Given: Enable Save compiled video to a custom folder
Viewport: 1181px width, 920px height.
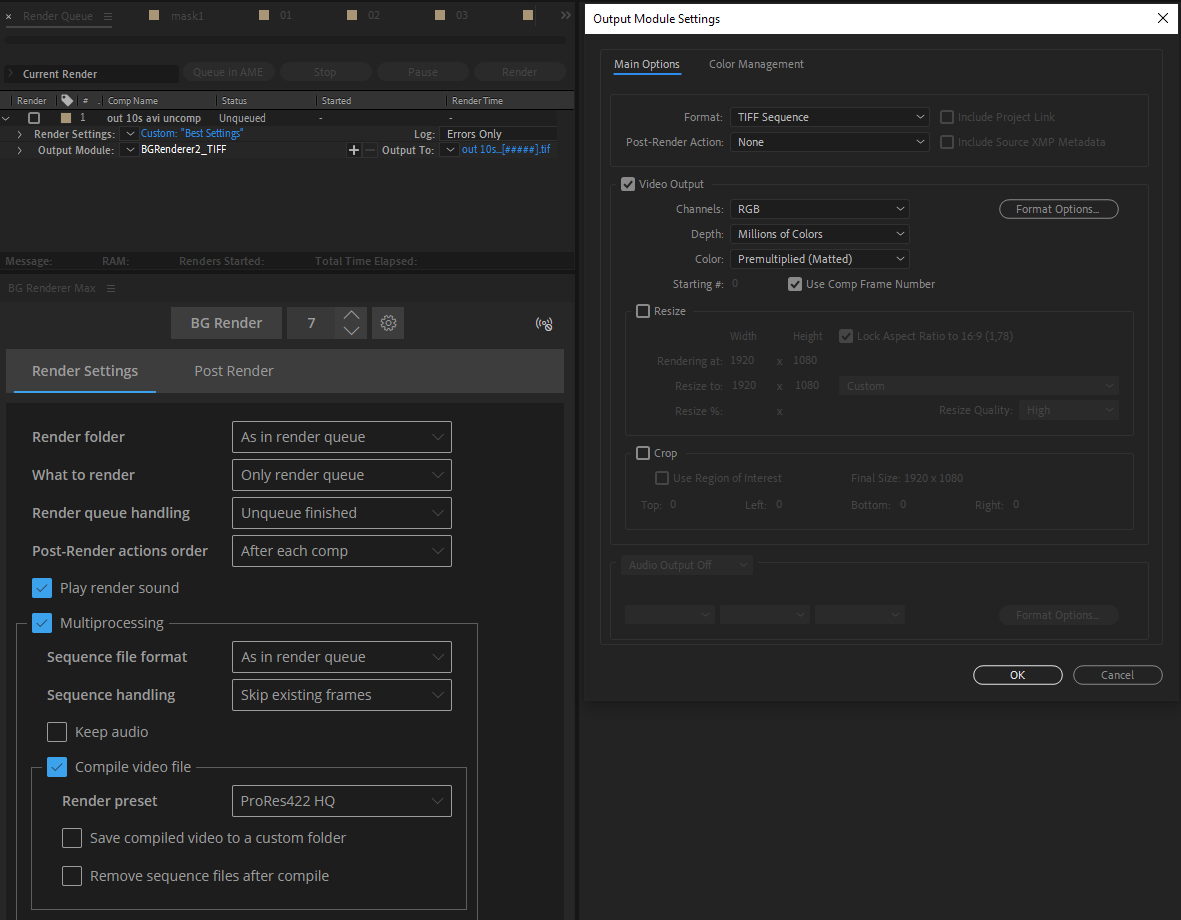Looking at the screenshot, I should (72, 838).
